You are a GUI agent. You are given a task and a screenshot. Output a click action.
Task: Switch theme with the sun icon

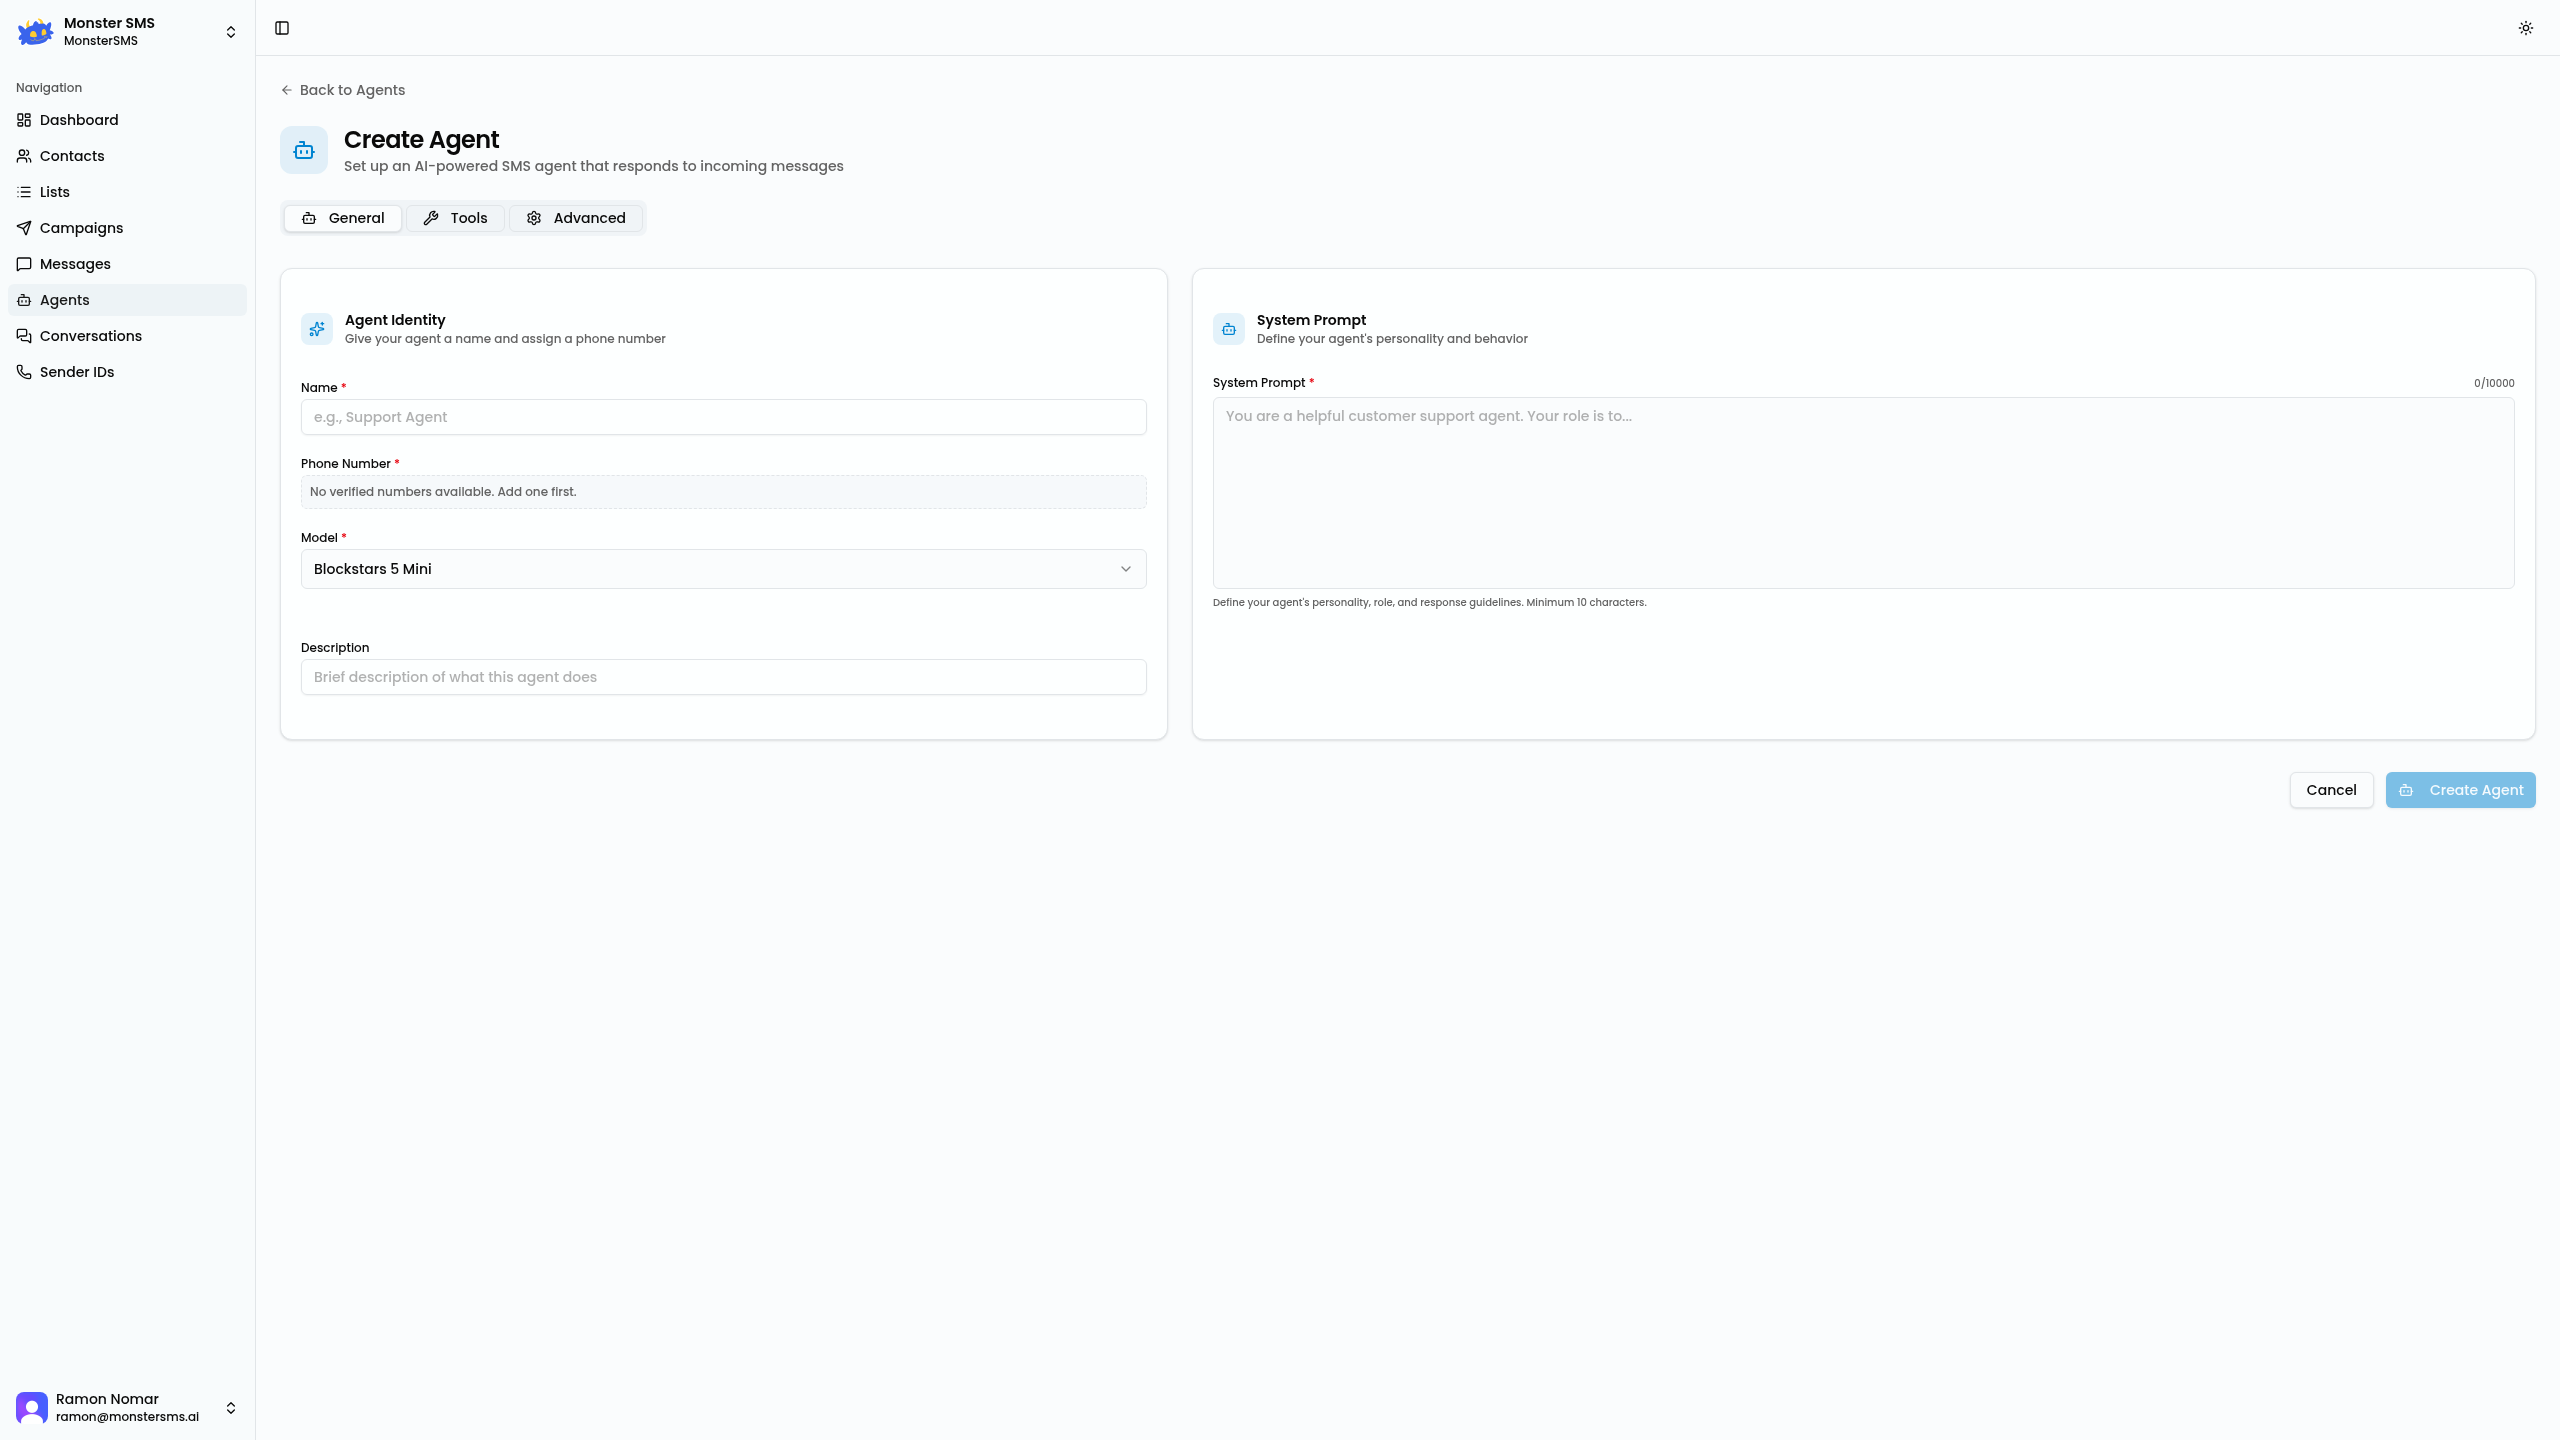coord(2525,28)
